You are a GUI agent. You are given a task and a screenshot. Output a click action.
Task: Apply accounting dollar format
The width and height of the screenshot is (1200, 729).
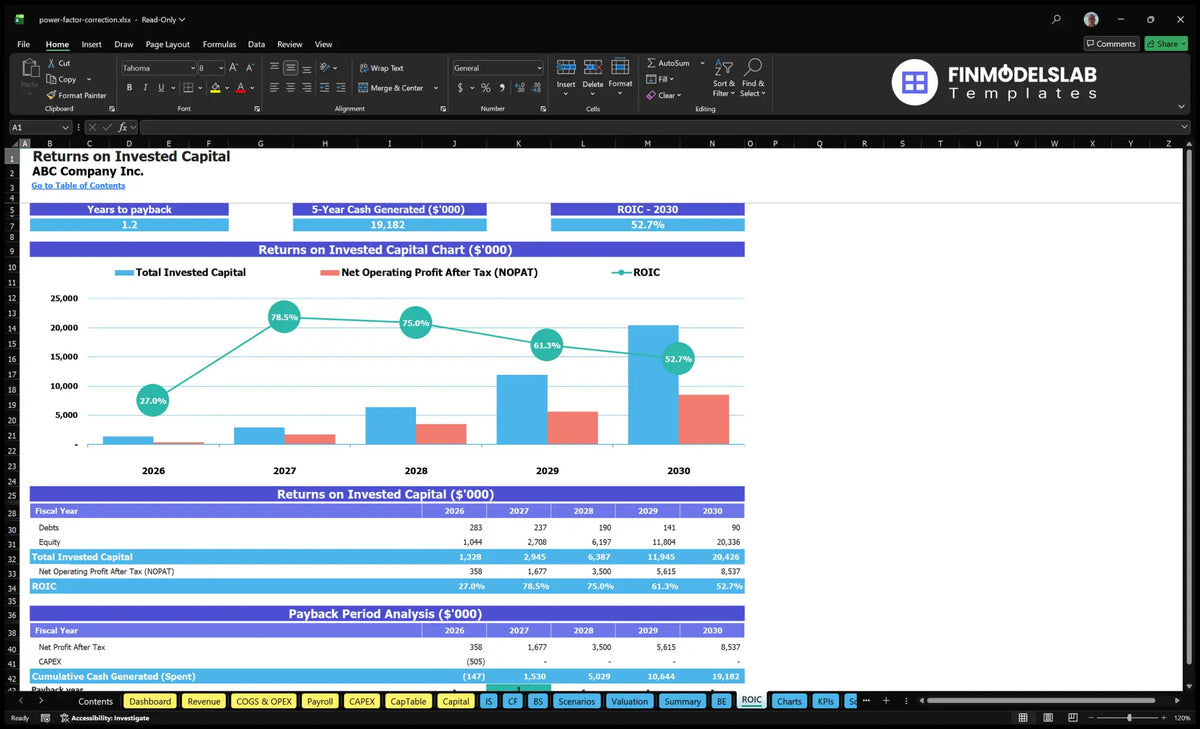click(460, 88)
